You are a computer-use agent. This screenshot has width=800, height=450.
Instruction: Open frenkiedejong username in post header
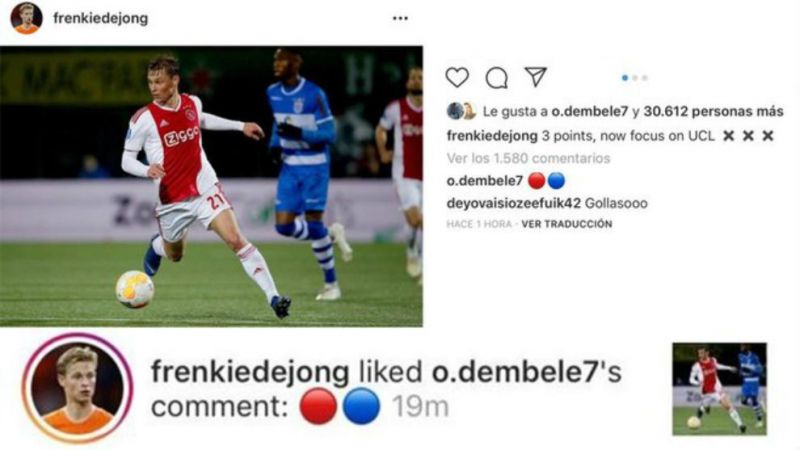tap(99, 19)
